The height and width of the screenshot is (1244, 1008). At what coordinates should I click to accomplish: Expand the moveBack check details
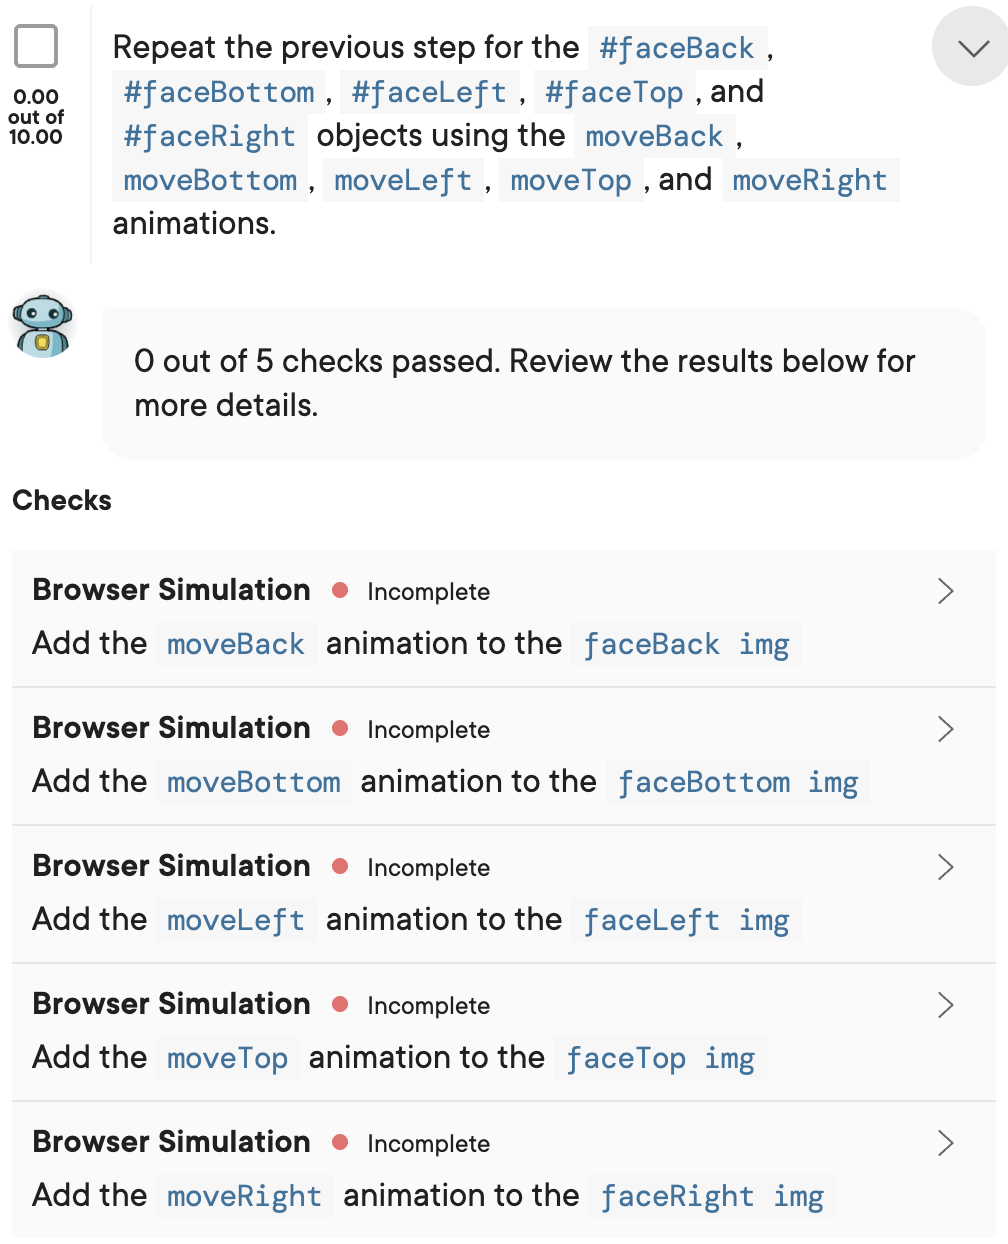(x=946, y=591)
